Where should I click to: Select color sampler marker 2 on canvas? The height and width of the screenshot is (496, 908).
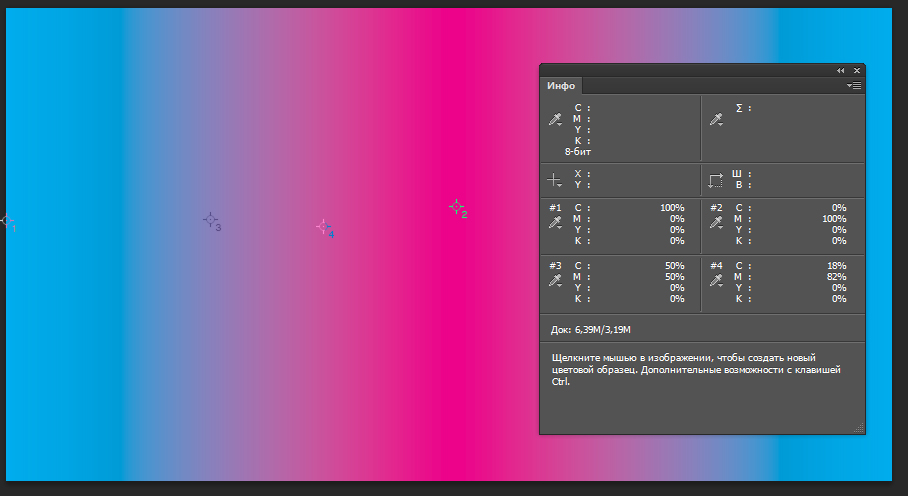[x=456, y=207]
